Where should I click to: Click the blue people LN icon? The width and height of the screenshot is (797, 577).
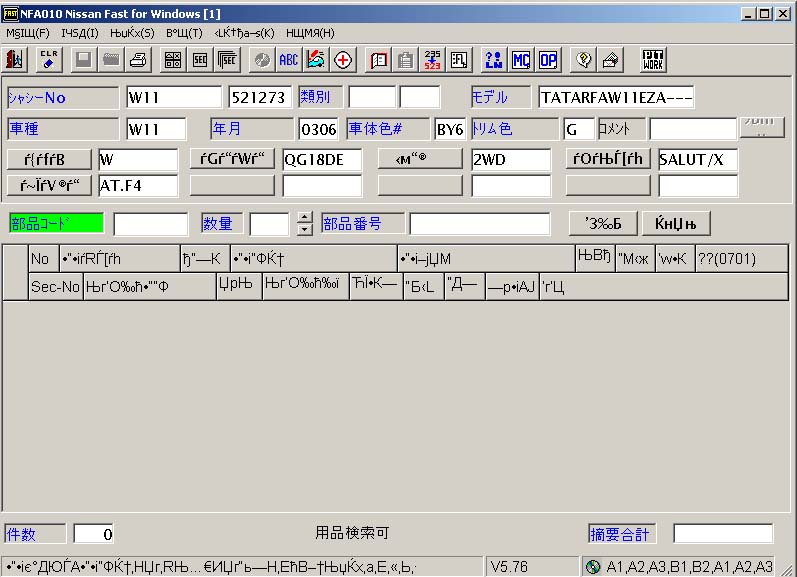[494, 60]
